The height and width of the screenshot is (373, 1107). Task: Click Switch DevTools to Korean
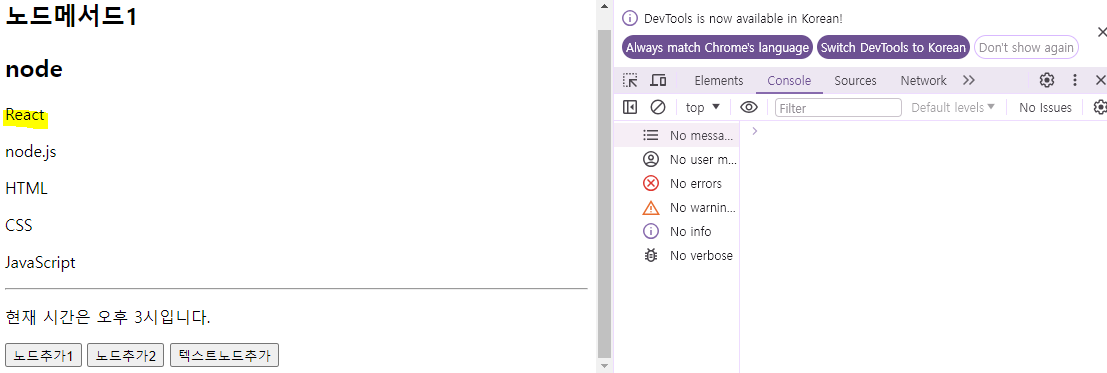point(893,48)
